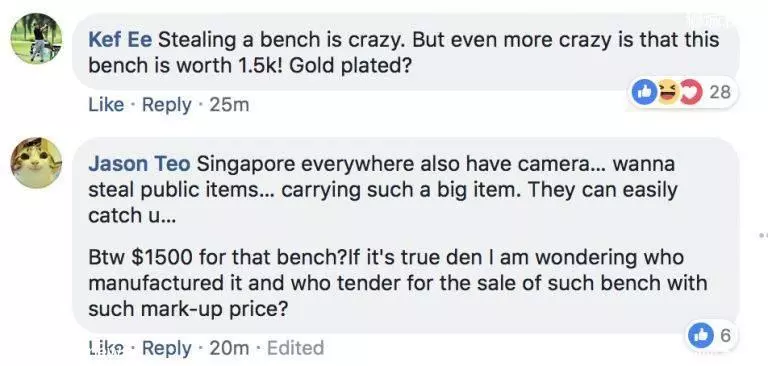Image resolution: width=768 pixels, height=366 pixels.
Task: Open the 6 reactions count on Jason Teo's comment
Action: [725, 335]
